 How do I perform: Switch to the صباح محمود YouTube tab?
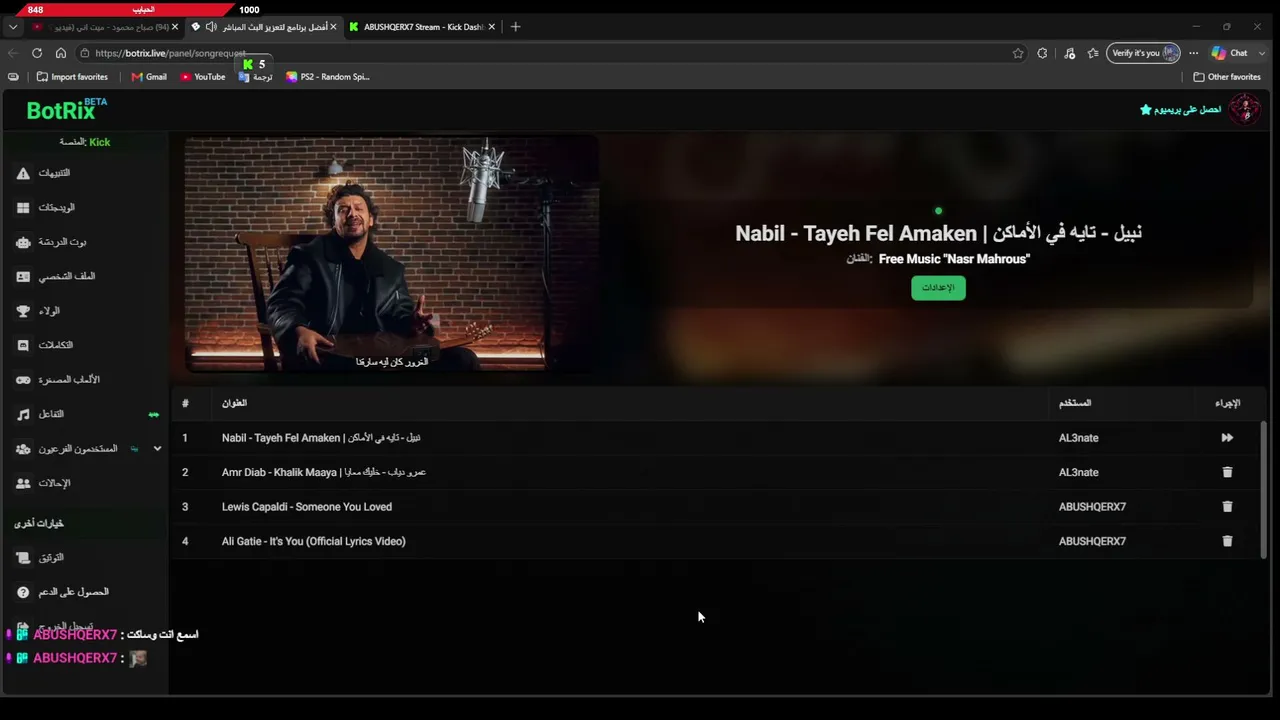click(x=104, y=27)
